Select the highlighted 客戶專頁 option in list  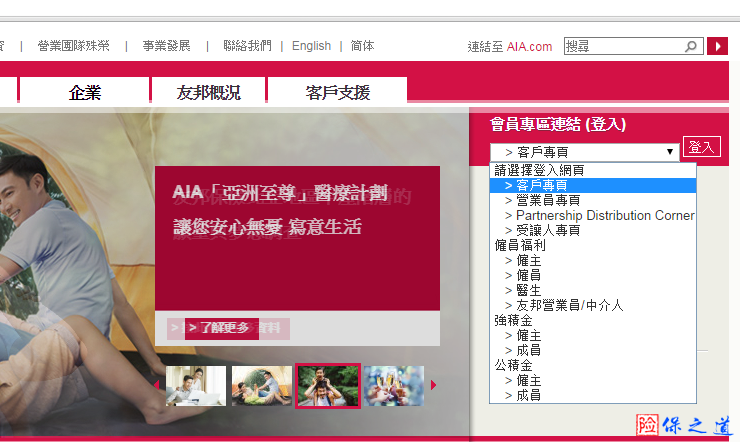pos(593,185)
